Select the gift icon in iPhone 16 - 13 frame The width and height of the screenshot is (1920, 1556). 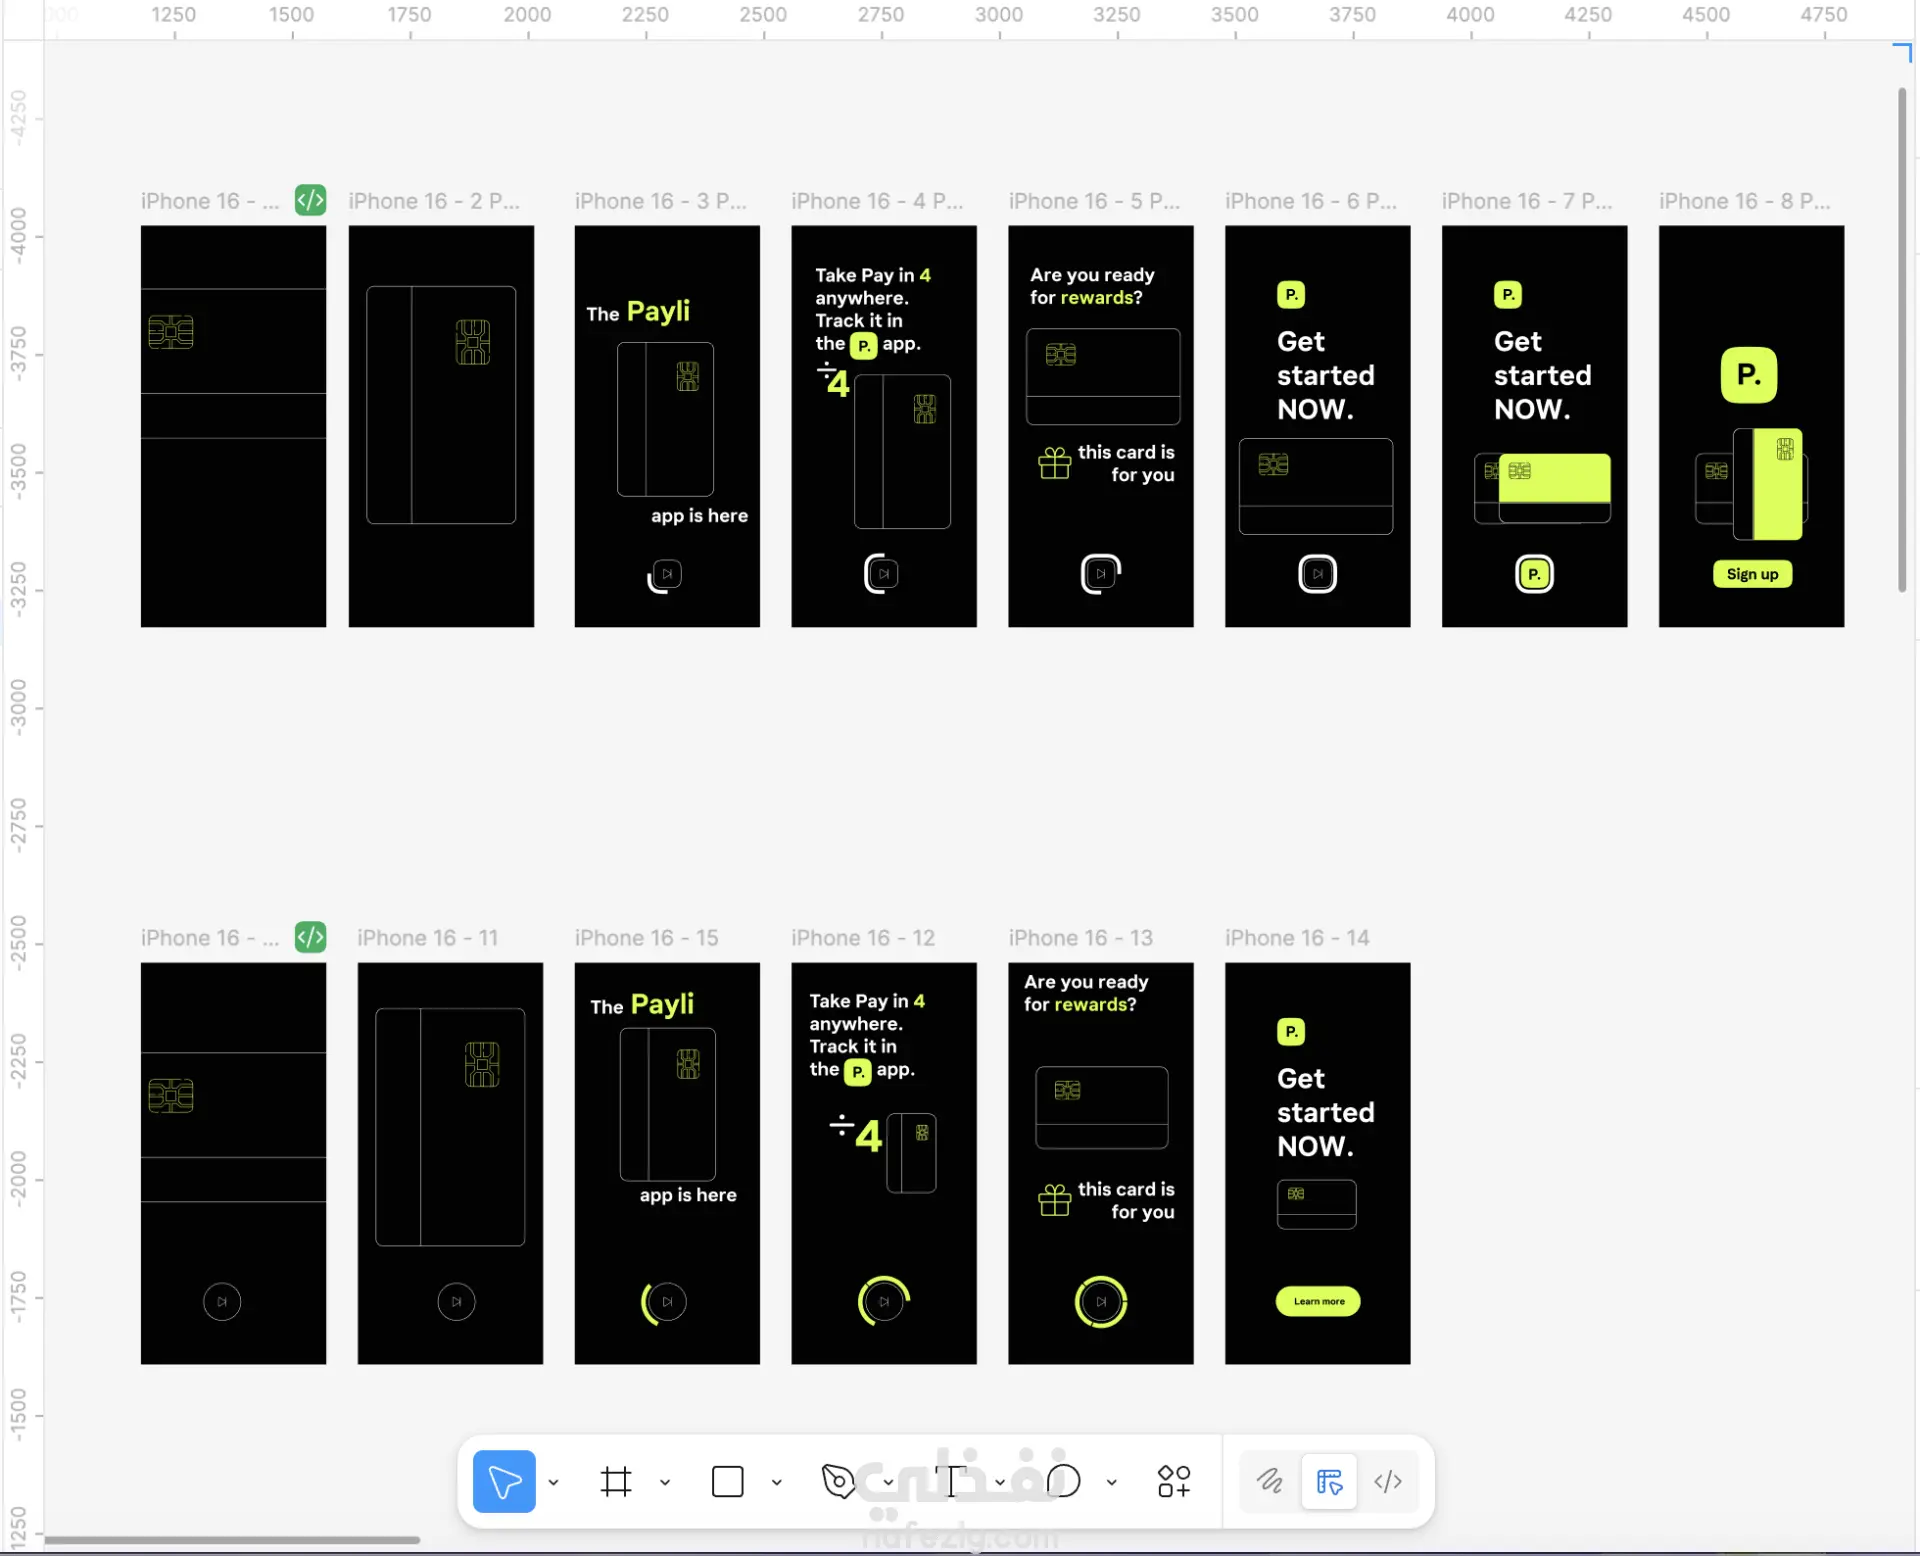[x=1054, y=1200]
